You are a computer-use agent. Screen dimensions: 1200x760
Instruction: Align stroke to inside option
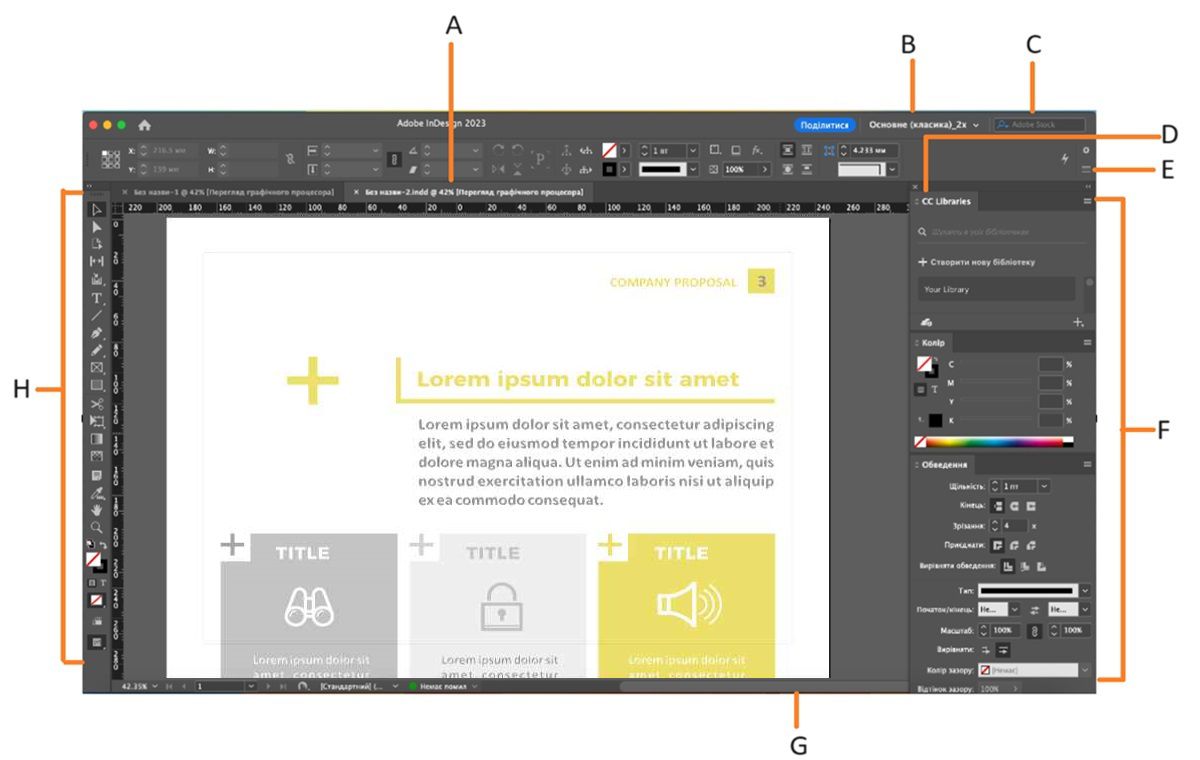coord(1025,566)
